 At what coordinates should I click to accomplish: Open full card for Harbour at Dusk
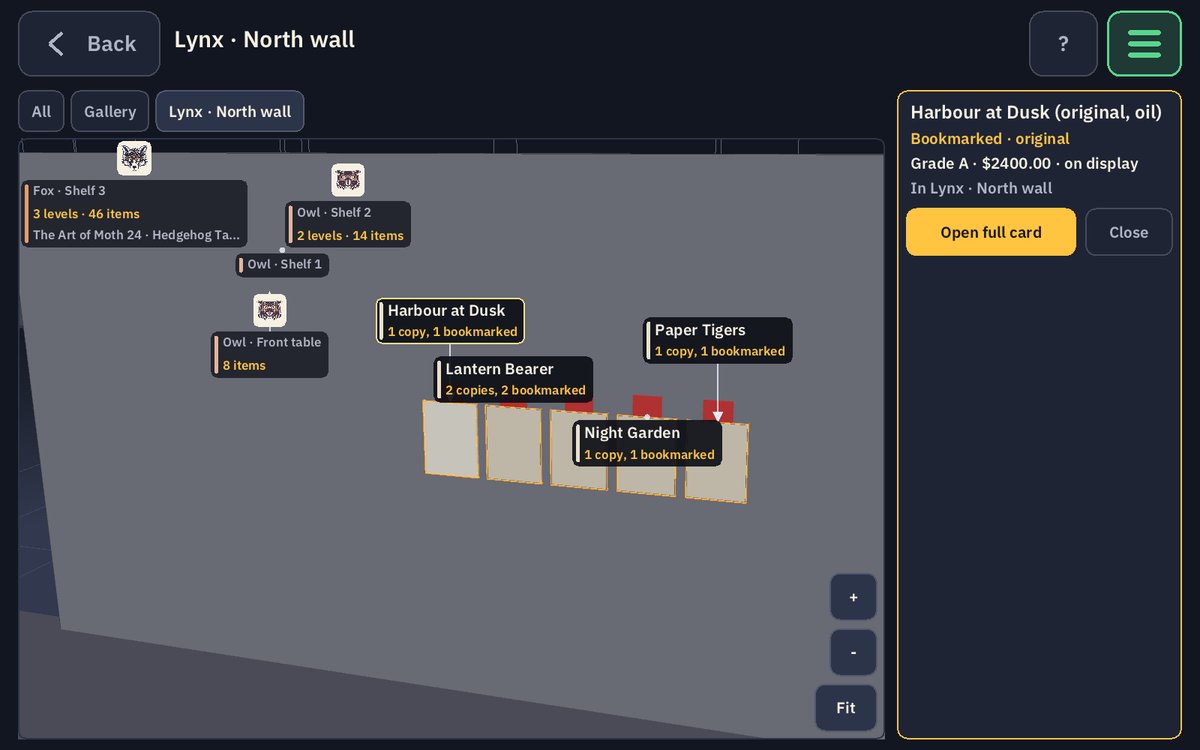[x=991, y=232]
